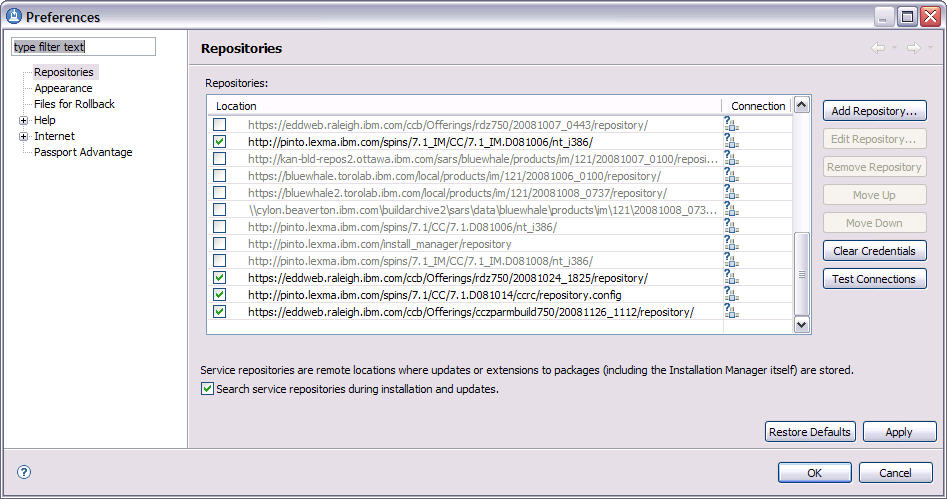Open forward history dropdown arrow
This screenshot has height=499, width=947.
[x=930, y=48]
